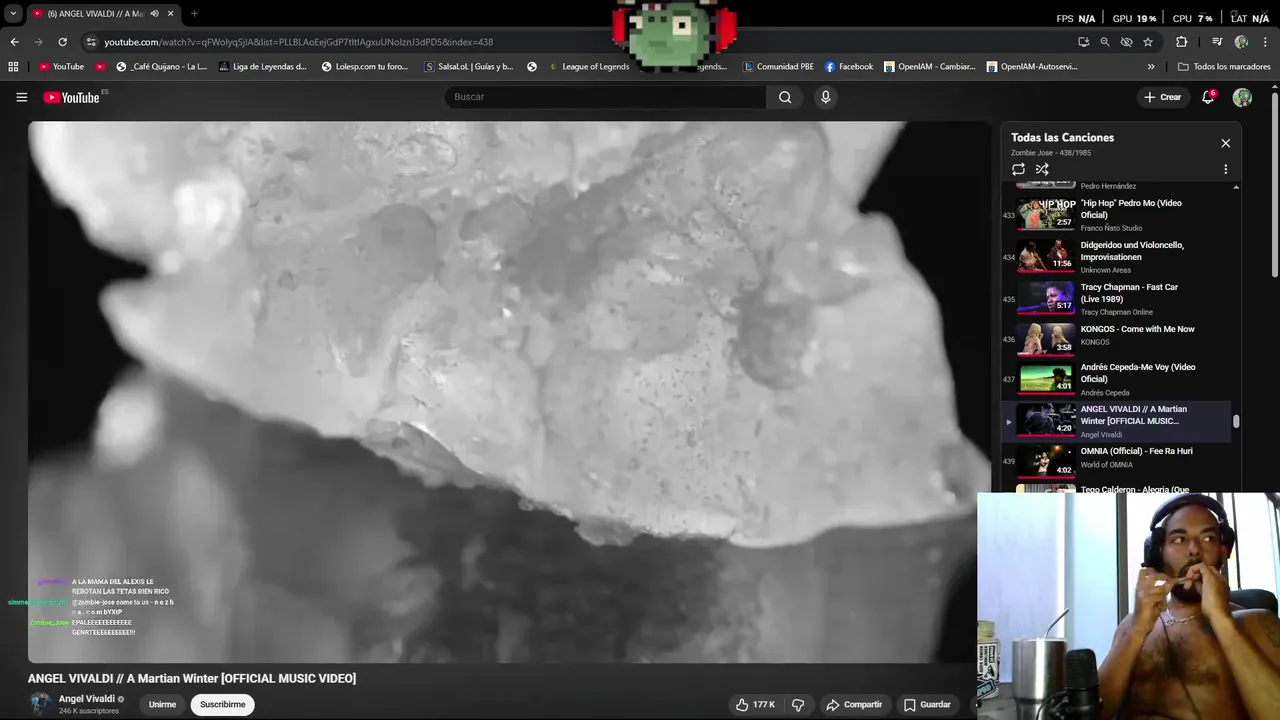Open the apps grid in the bookmarks bar
The height and width of the screenshot is (720, 1280).
click(x=13, y=67)
